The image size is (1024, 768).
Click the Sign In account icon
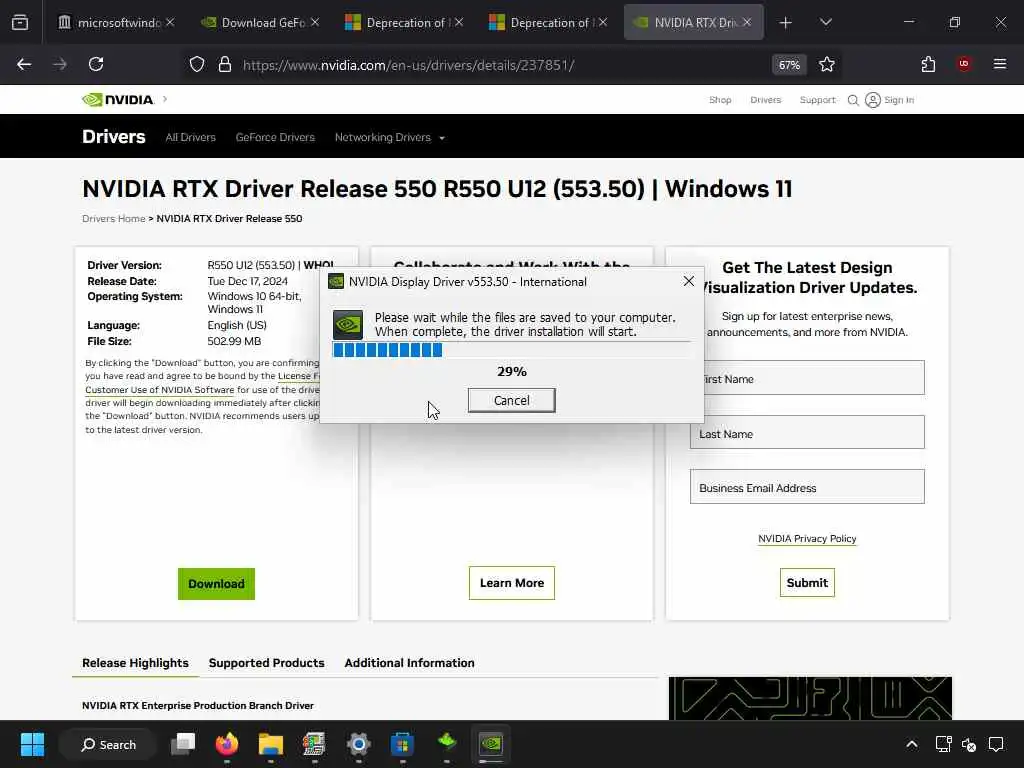click(872, 100)
